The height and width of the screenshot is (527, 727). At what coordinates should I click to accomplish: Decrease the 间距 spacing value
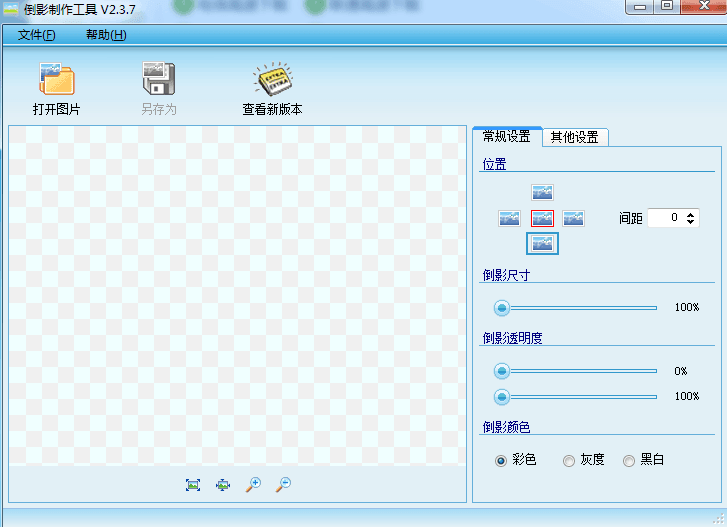(x=690, y=222)
